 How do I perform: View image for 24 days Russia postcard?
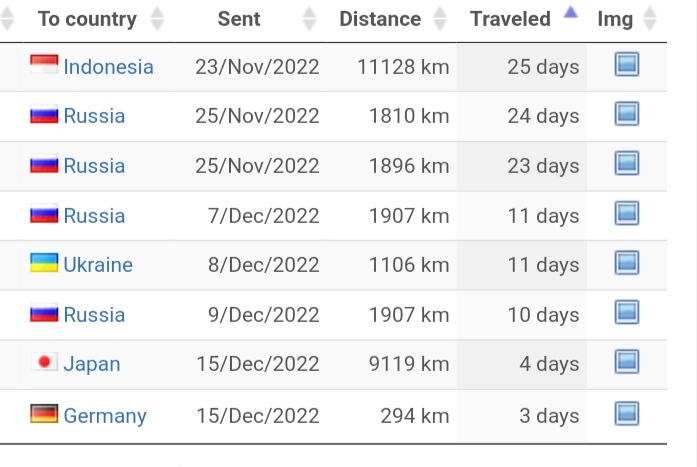pyautogui.click(x=627, y=115)
